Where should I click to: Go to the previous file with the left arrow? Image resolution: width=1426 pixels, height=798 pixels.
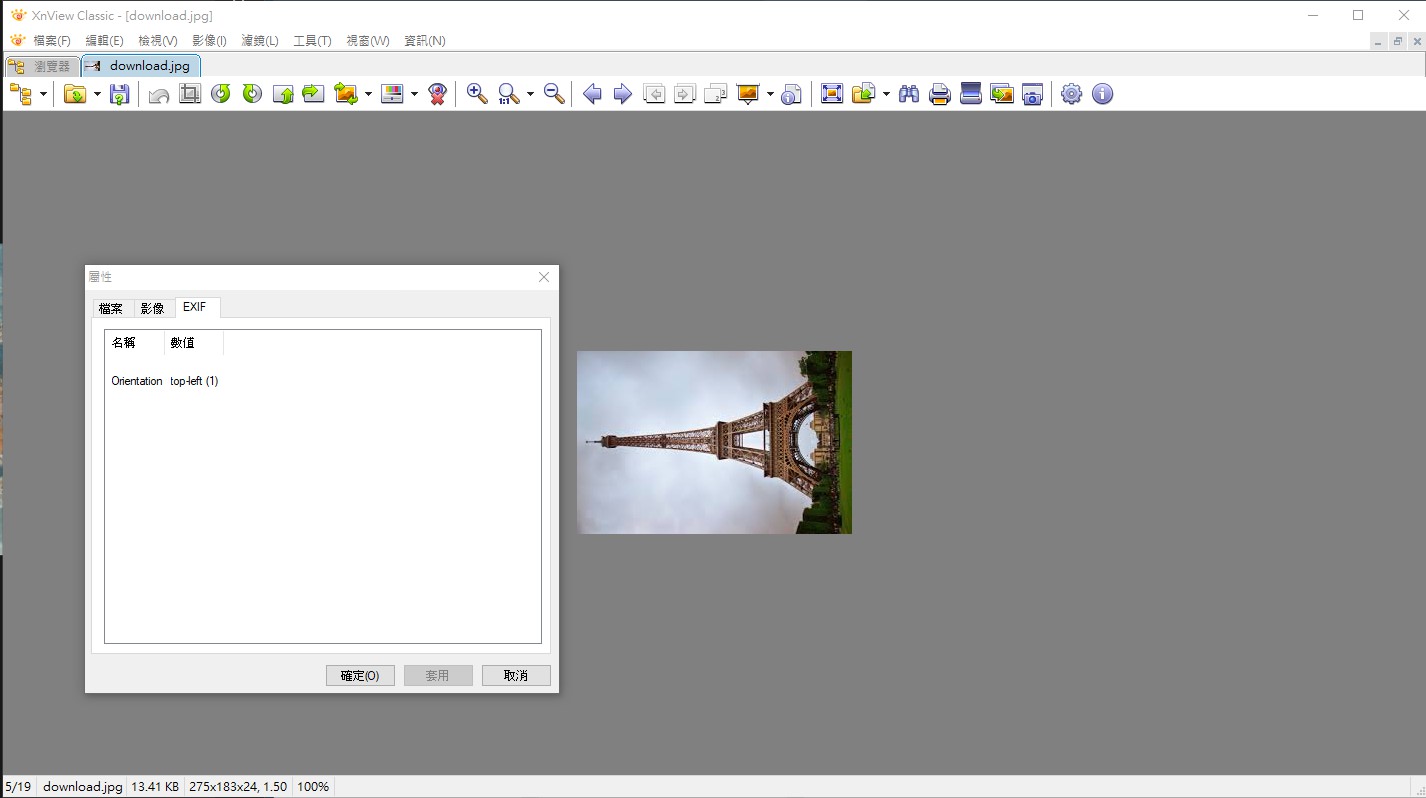[x=592, y=94]
